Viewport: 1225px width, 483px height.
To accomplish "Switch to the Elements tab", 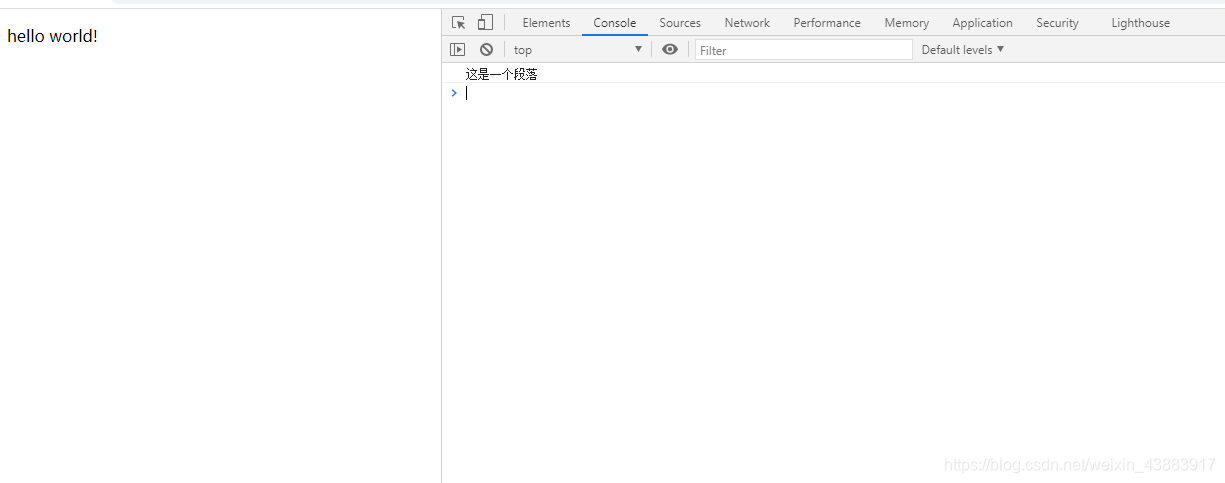I will pyautogui.click(x=546, y=23).
